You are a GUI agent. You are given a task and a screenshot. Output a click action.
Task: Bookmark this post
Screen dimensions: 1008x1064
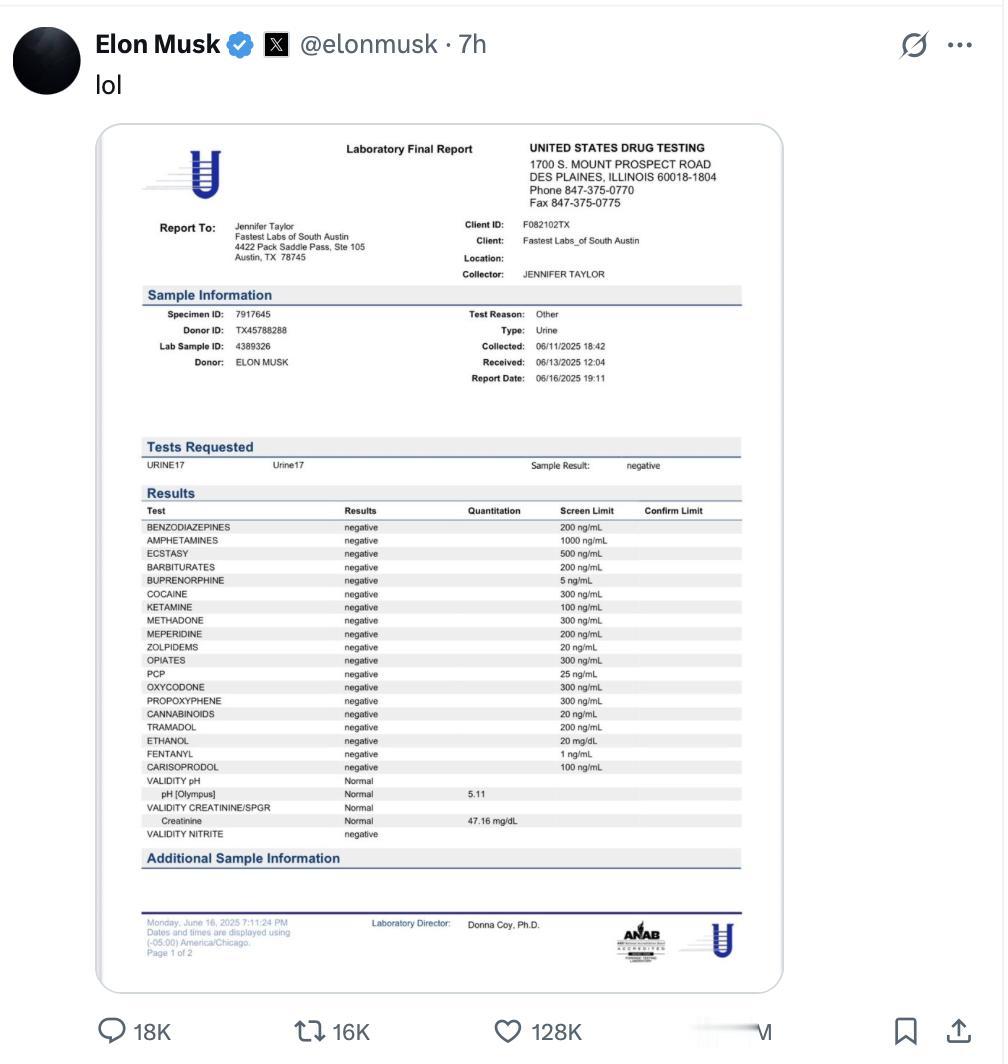tap(905, 1031)
